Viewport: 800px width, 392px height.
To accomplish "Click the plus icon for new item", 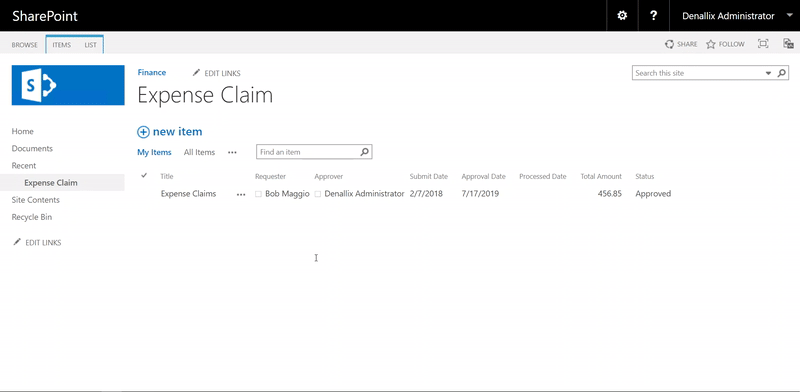I will point(143,132).
